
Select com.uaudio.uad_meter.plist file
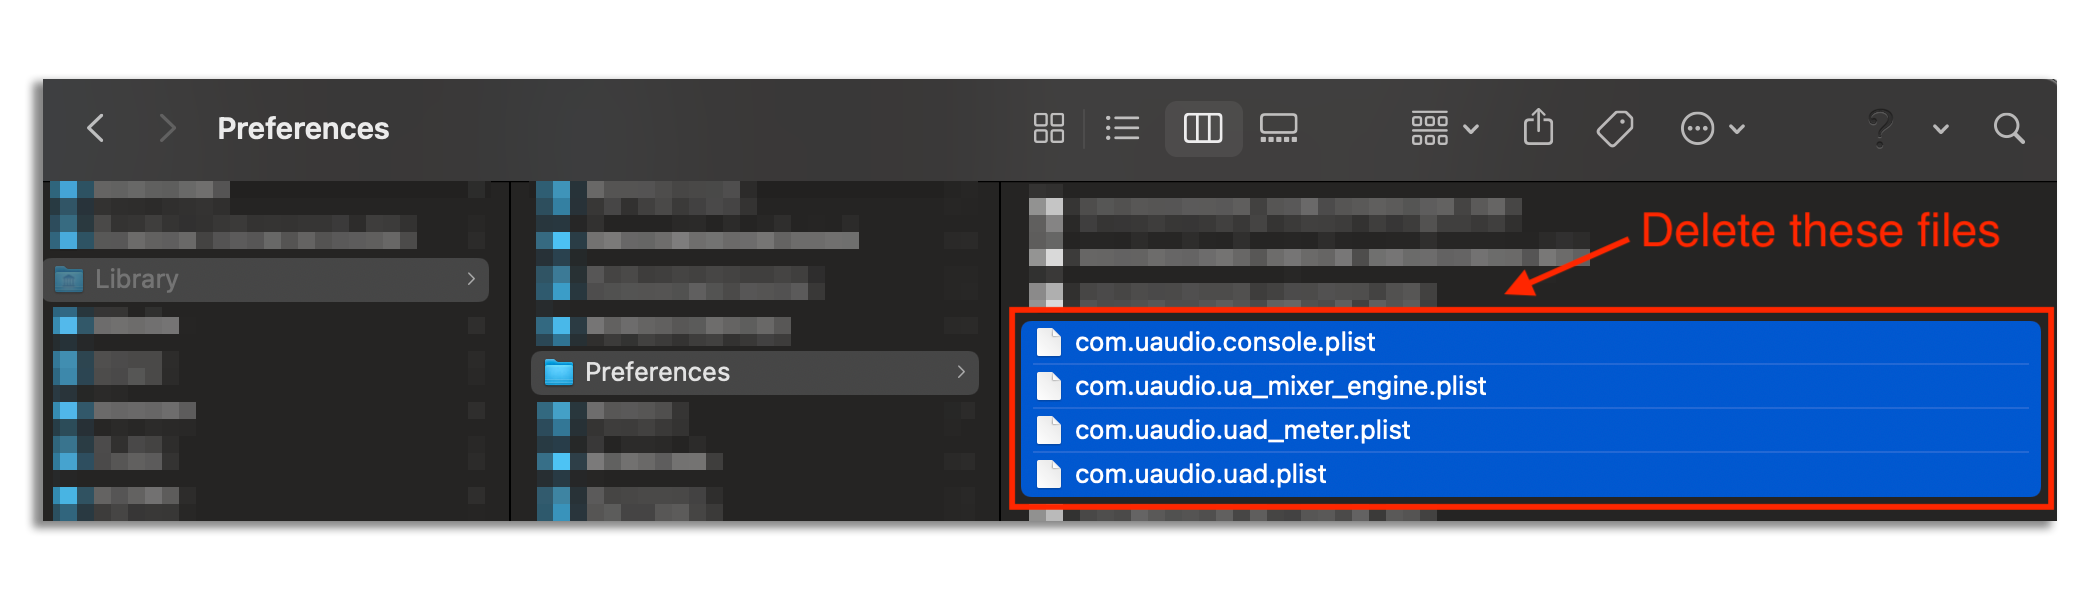tap(1528, 430)
